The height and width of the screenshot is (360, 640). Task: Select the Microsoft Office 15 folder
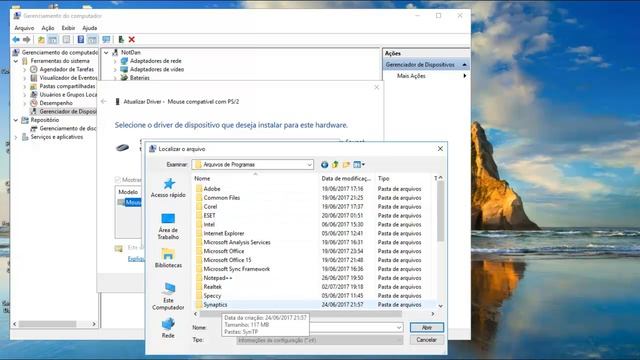coord(227,260)
